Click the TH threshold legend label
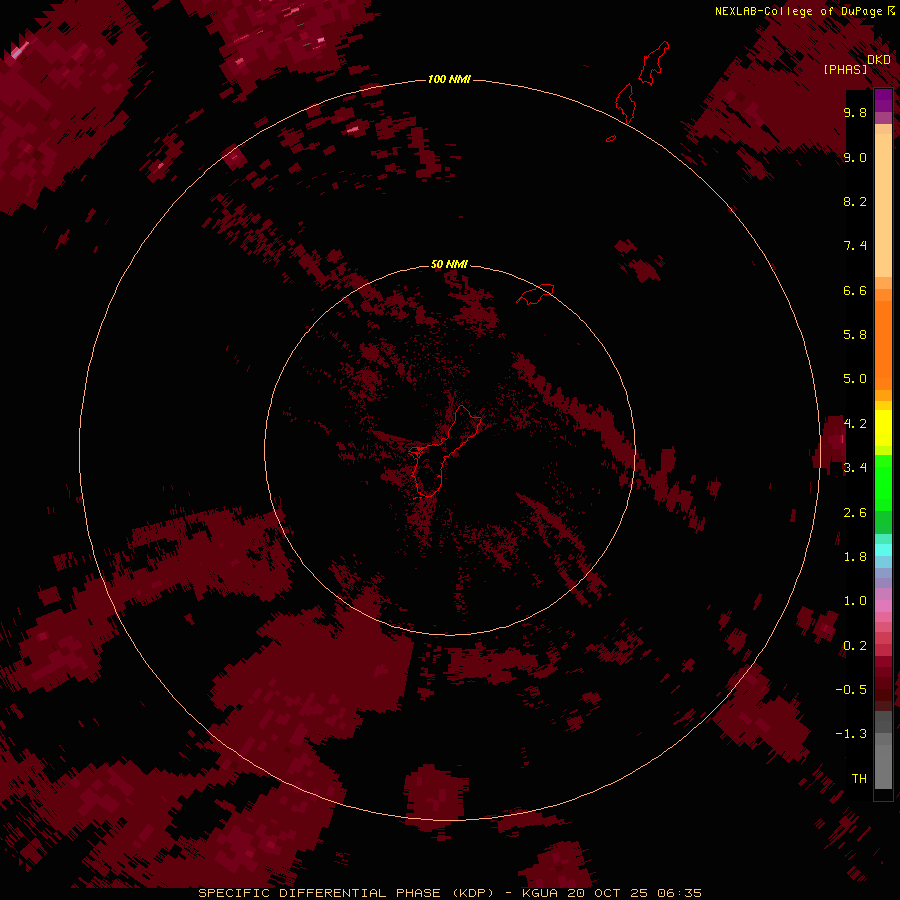This screenshot has height=900, width=900. (x=859, y=779)
